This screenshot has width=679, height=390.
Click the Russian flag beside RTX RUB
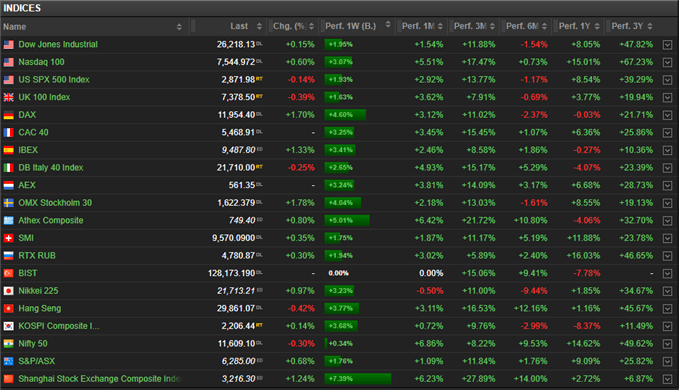9,256
